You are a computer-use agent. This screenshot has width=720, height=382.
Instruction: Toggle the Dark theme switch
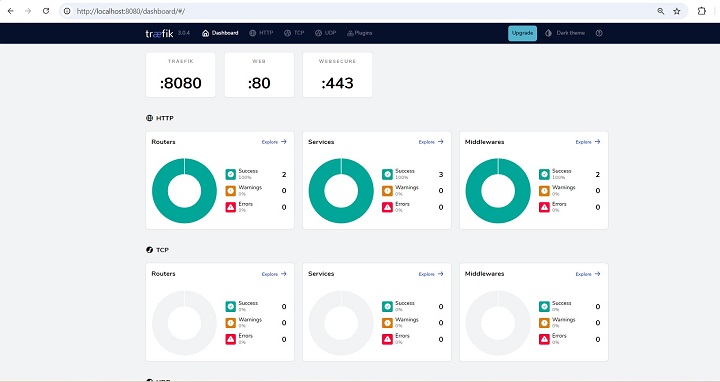tap(565, 33)
